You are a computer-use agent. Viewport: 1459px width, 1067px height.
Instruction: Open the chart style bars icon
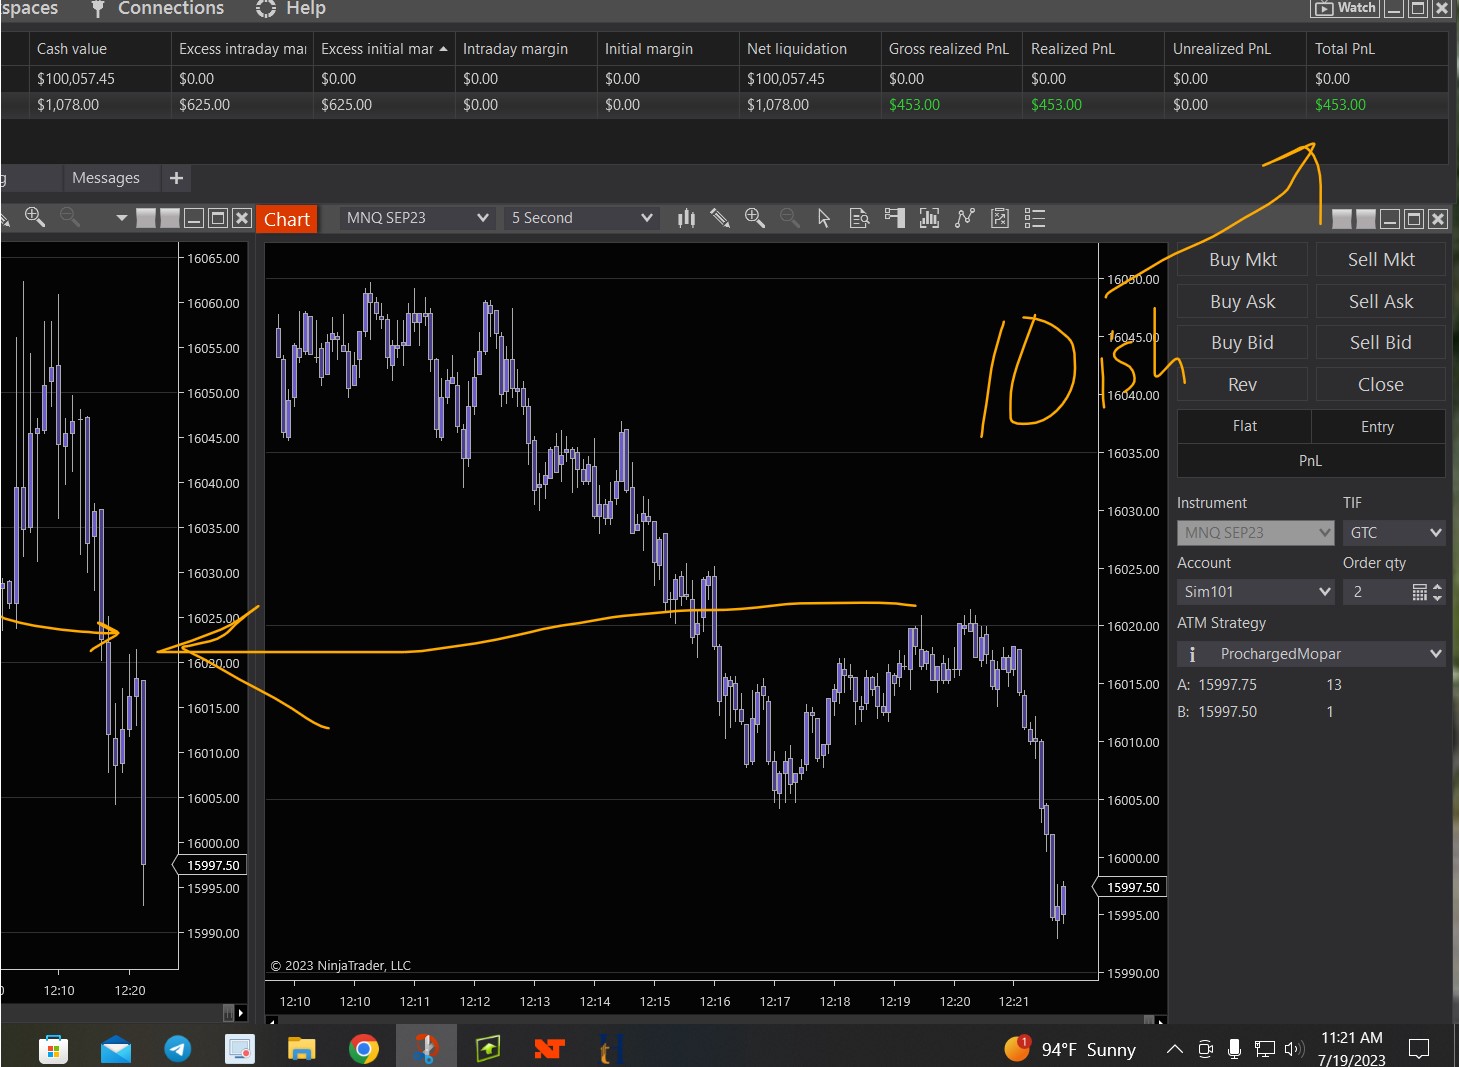pos(686,218)
